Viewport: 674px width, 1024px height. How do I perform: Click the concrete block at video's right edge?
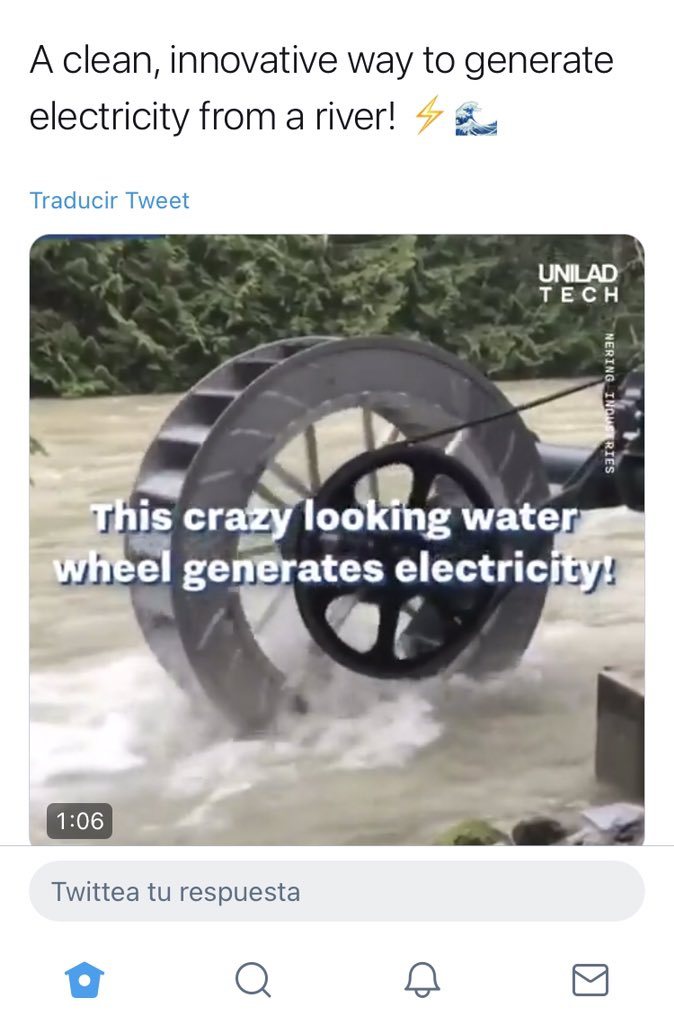pos(620,730)
